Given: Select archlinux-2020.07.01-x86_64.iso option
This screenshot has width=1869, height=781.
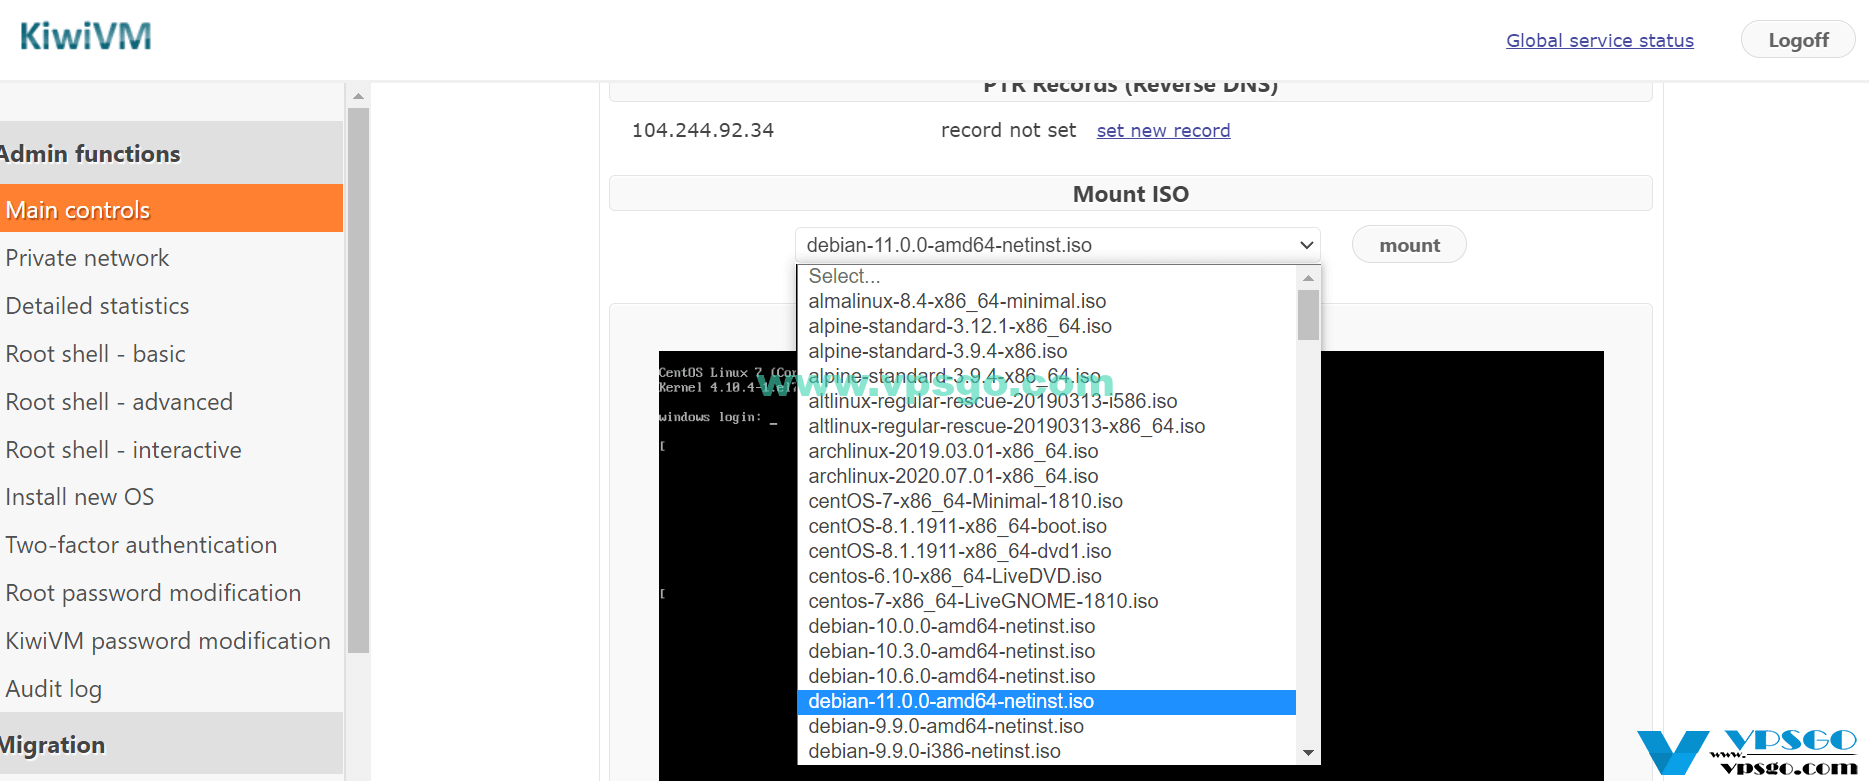Looking at the screenshot, I should [x=1047, y=476].
